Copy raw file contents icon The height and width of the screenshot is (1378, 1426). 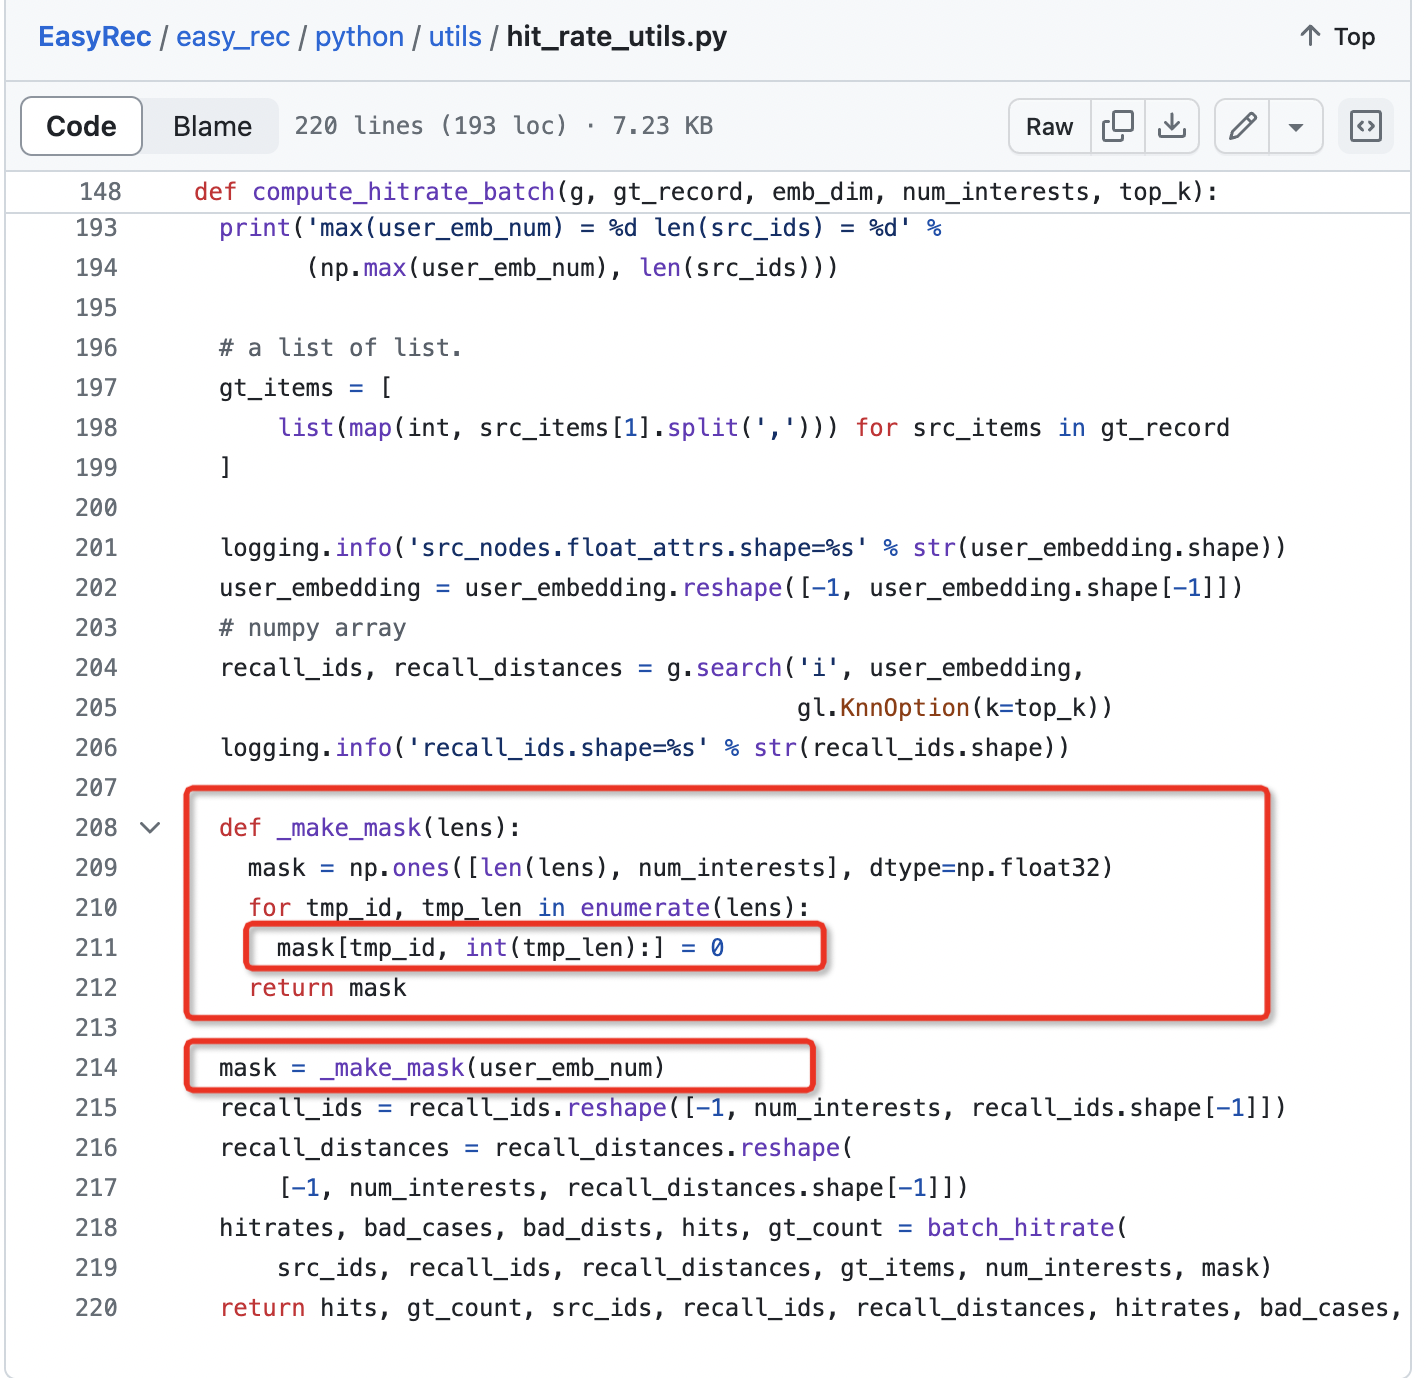1117,126
